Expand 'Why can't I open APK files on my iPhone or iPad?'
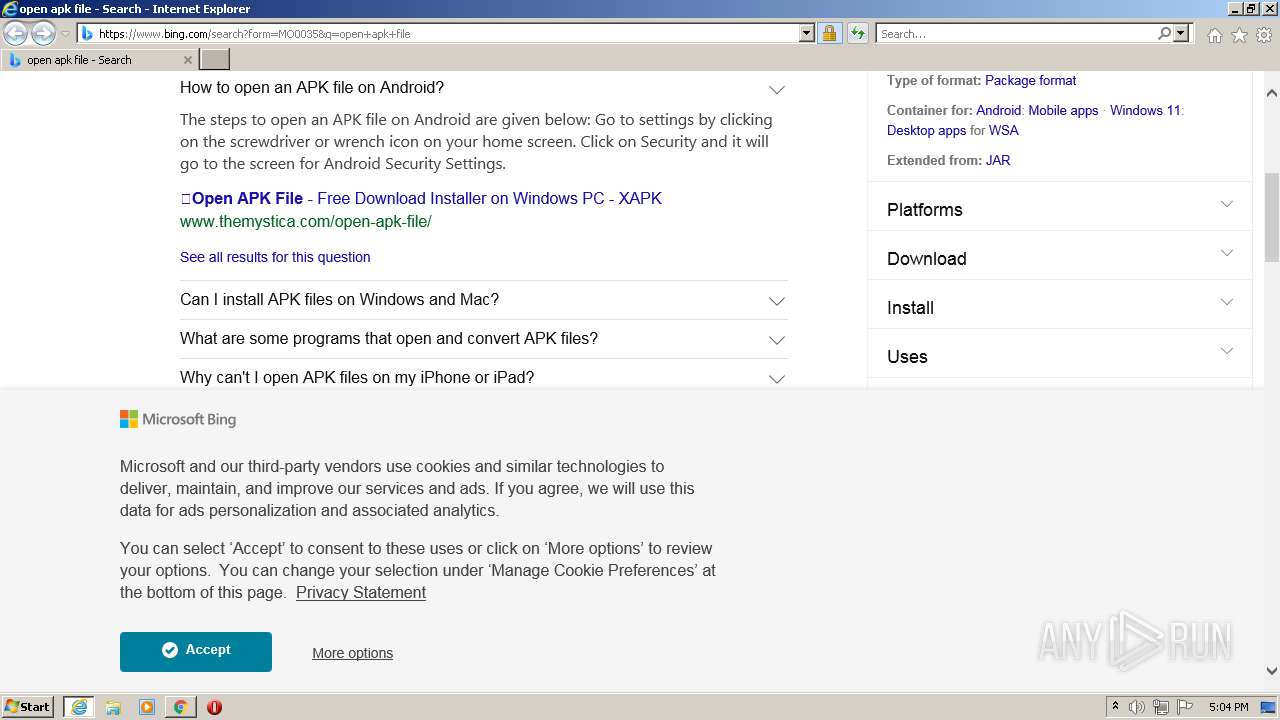Screen dimensions: 1280x720 click(483, 378)
